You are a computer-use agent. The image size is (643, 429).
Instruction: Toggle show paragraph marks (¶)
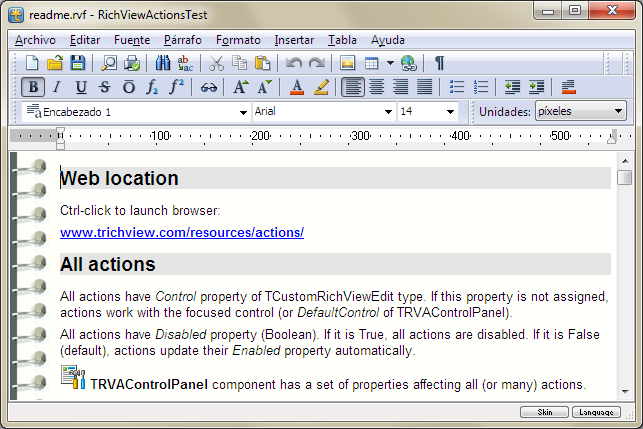click(x=439, y=63)
